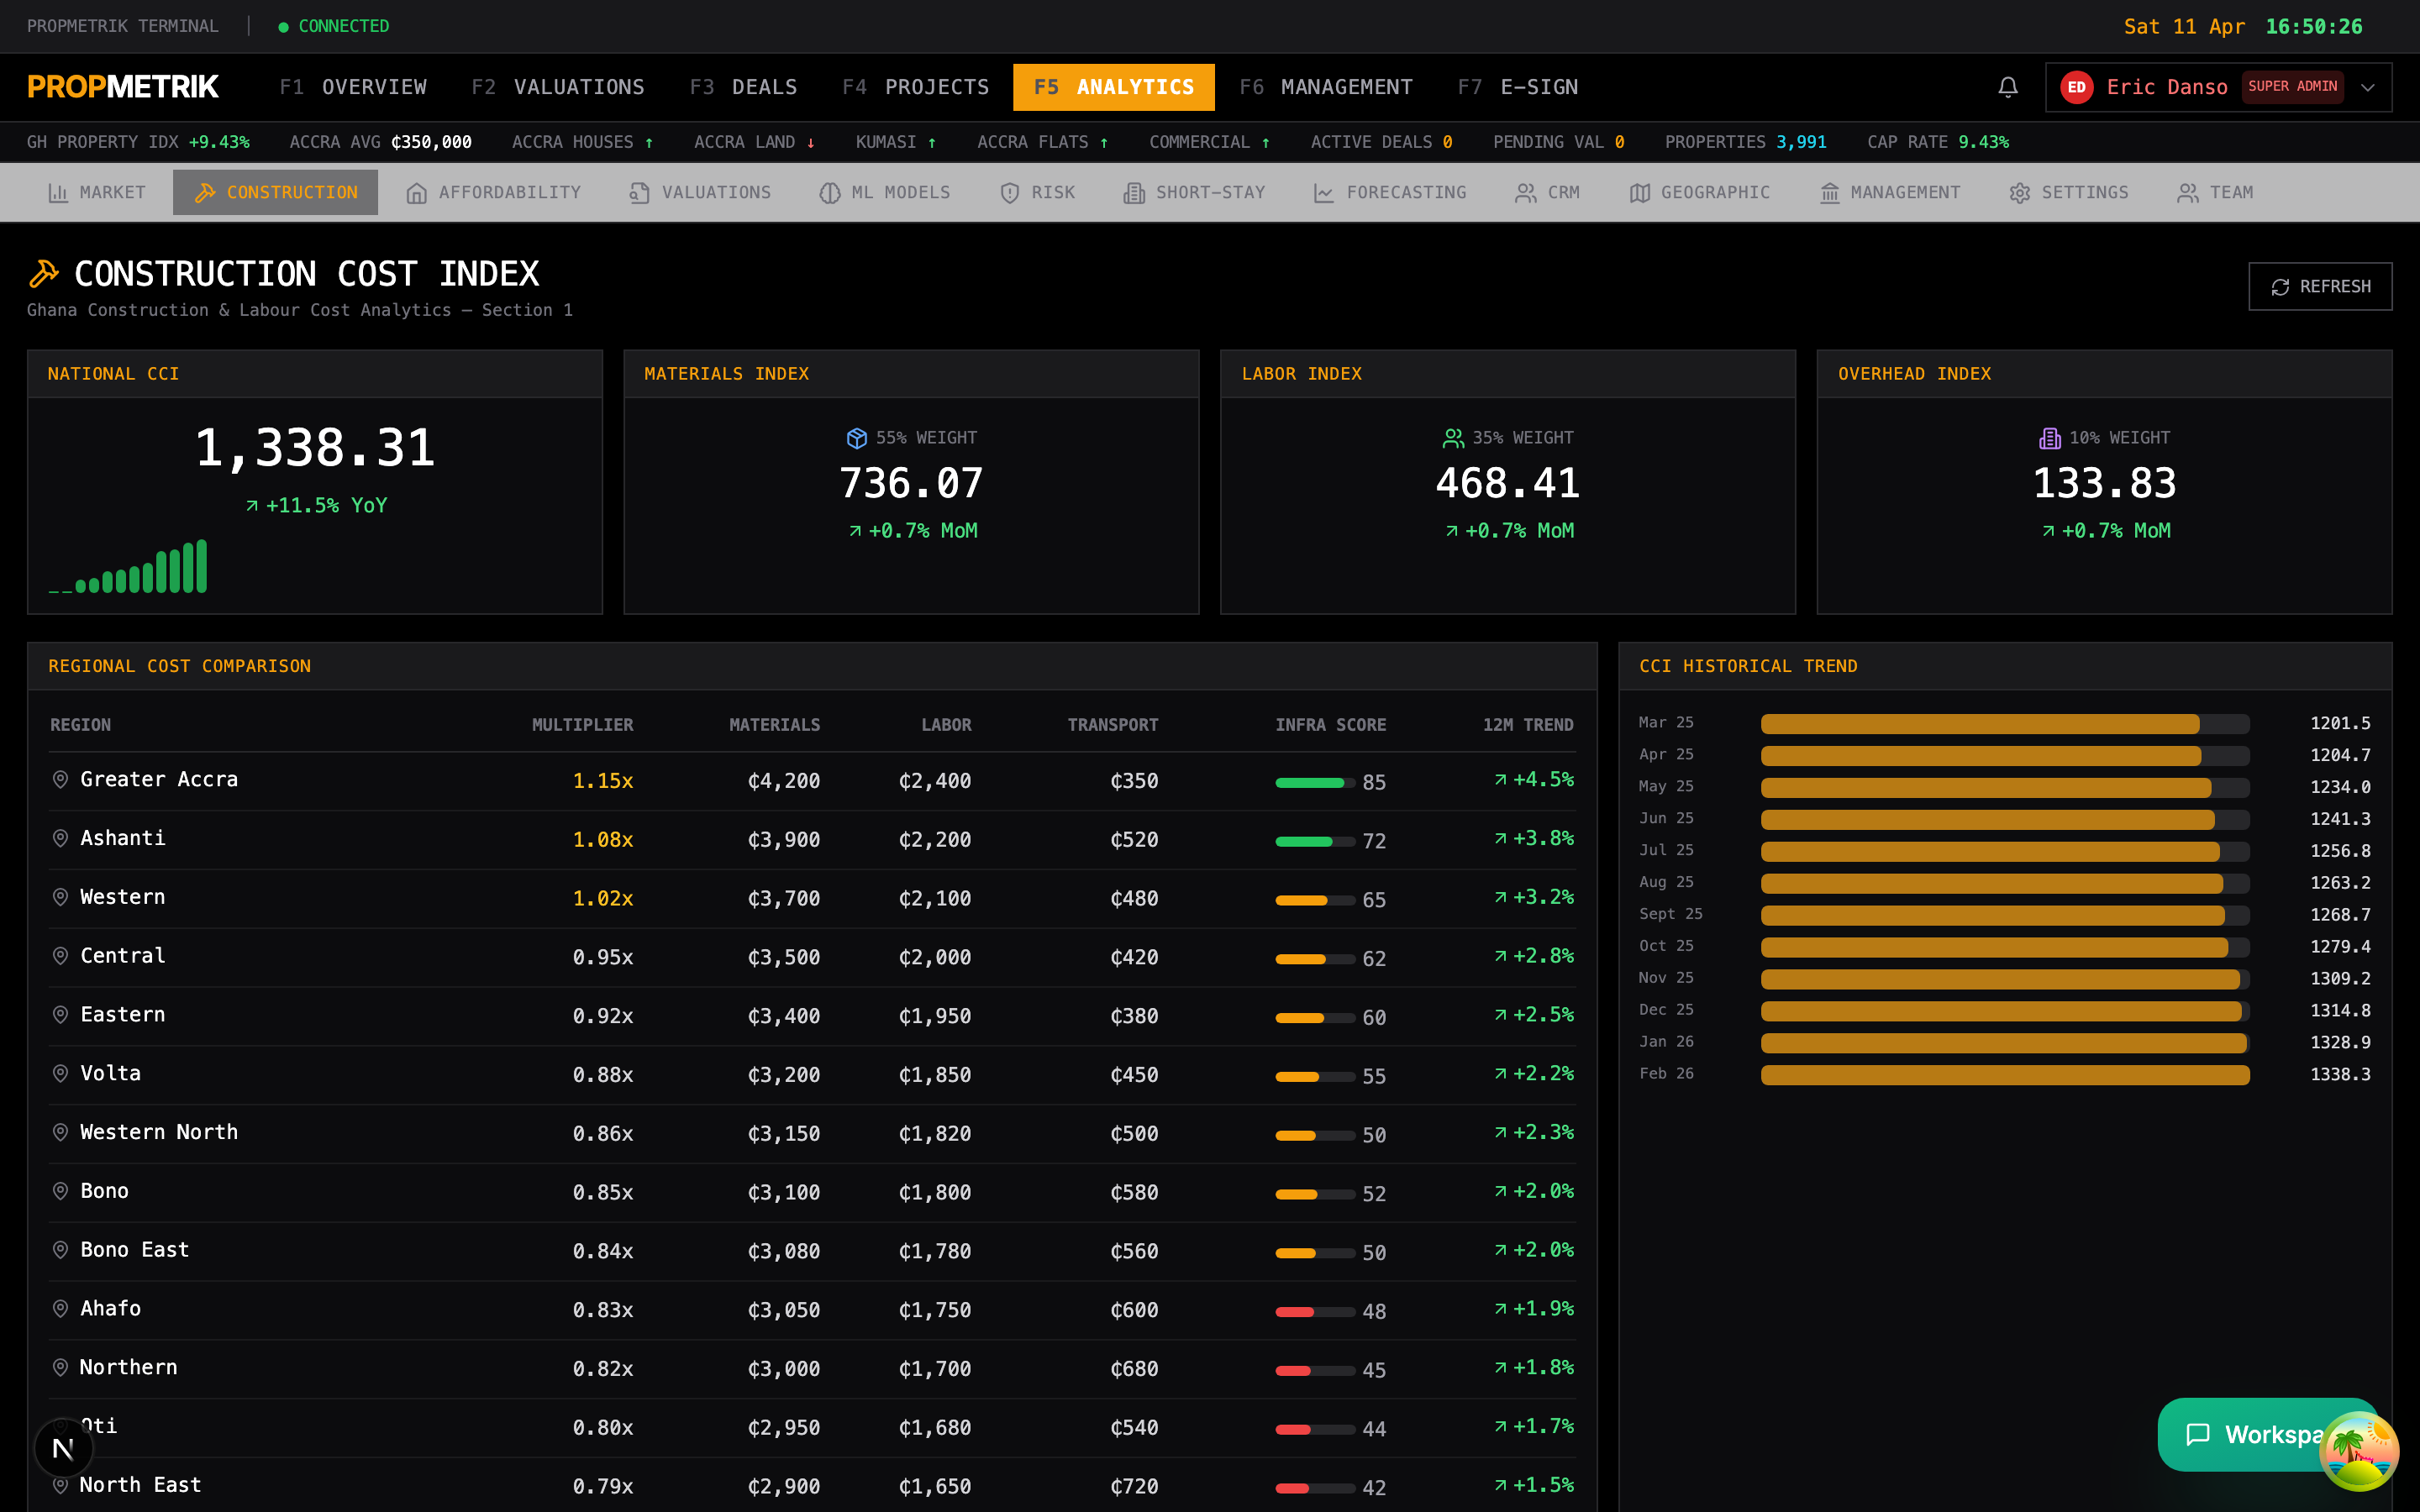
Task: Open the F7 E-Sign tab
Action: point(1518,87)
